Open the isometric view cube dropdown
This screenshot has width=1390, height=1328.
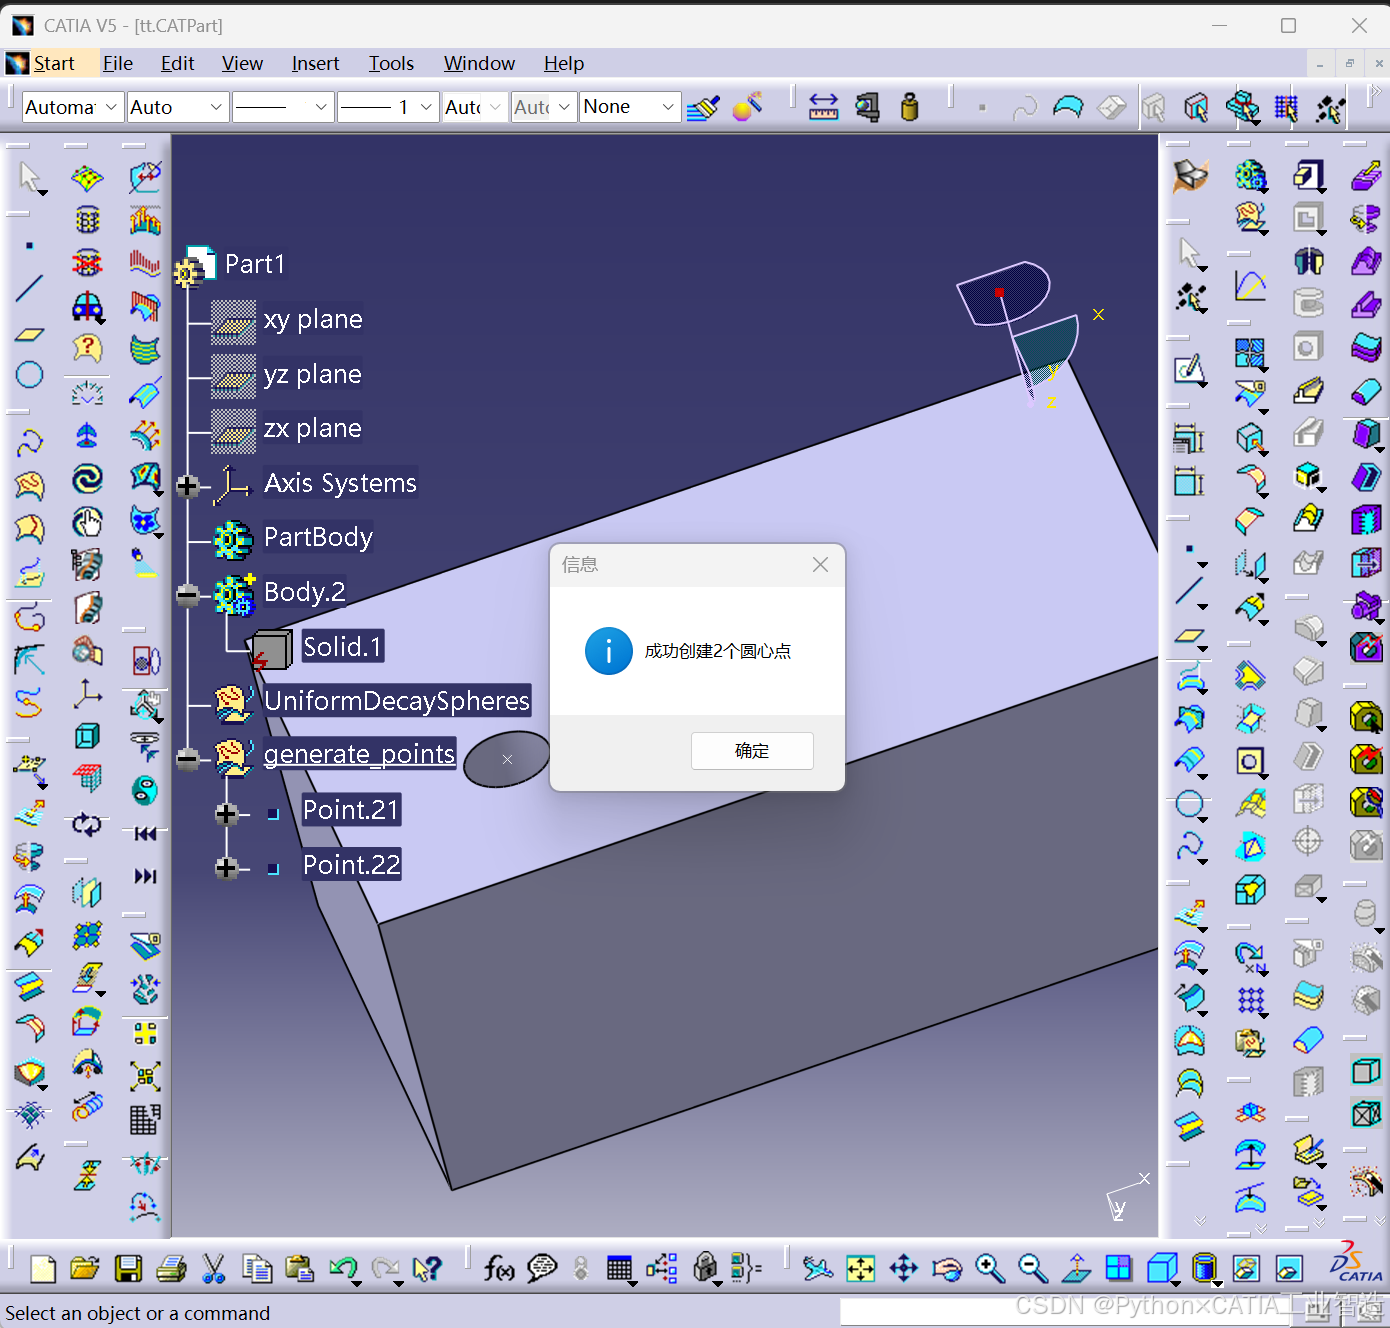click(x=1162, y=1269)
